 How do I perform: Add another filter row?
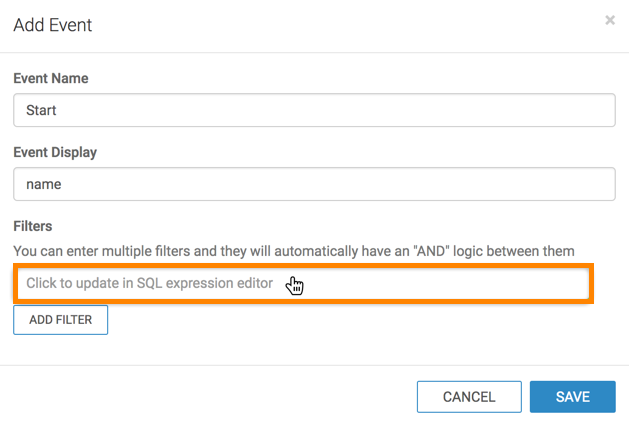pos(60,320)
